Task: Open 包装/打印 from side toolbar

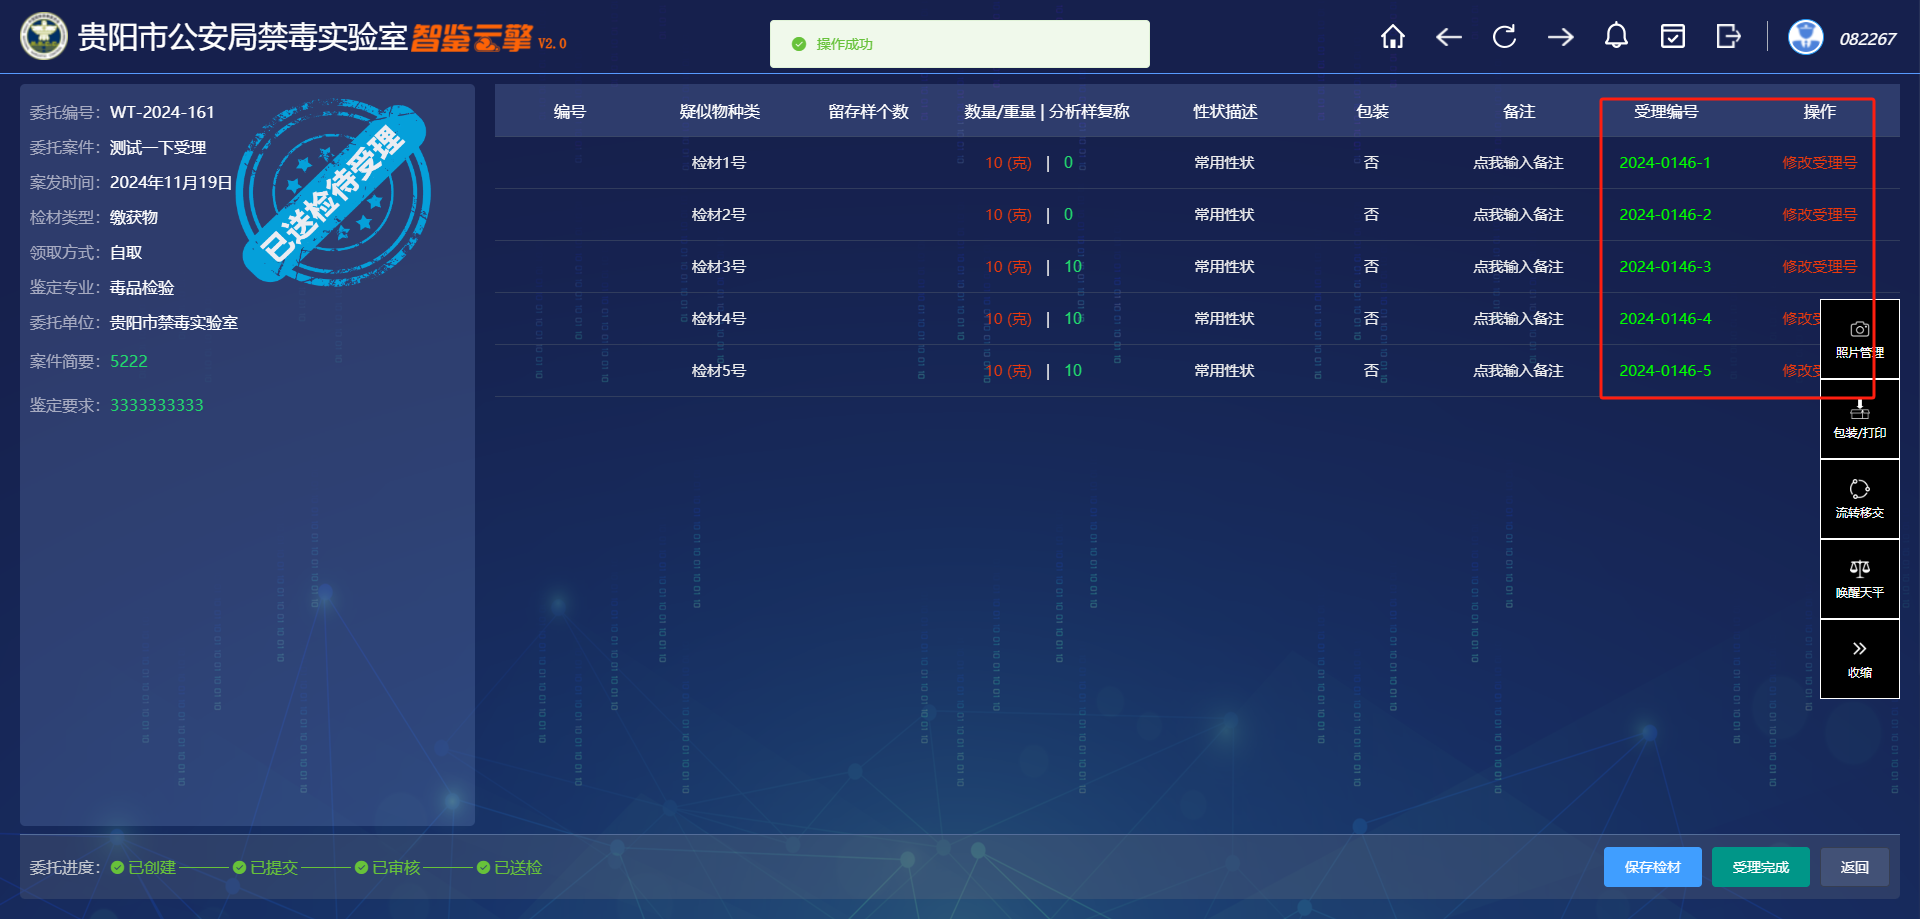Action: point(1859,419)
